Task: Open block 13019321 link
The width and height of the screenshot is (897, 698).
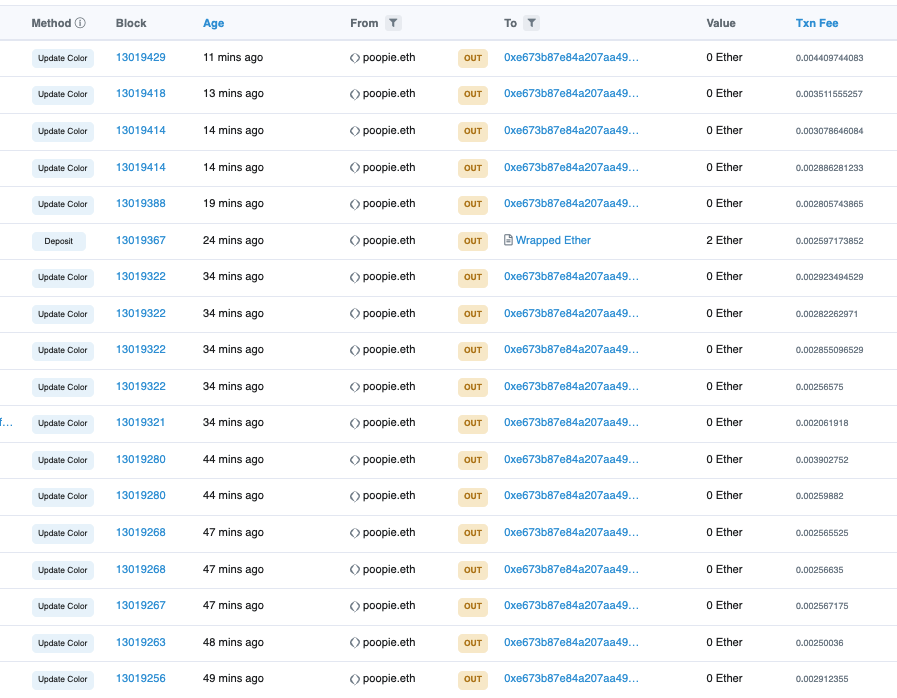Action: tap(141, 422)
